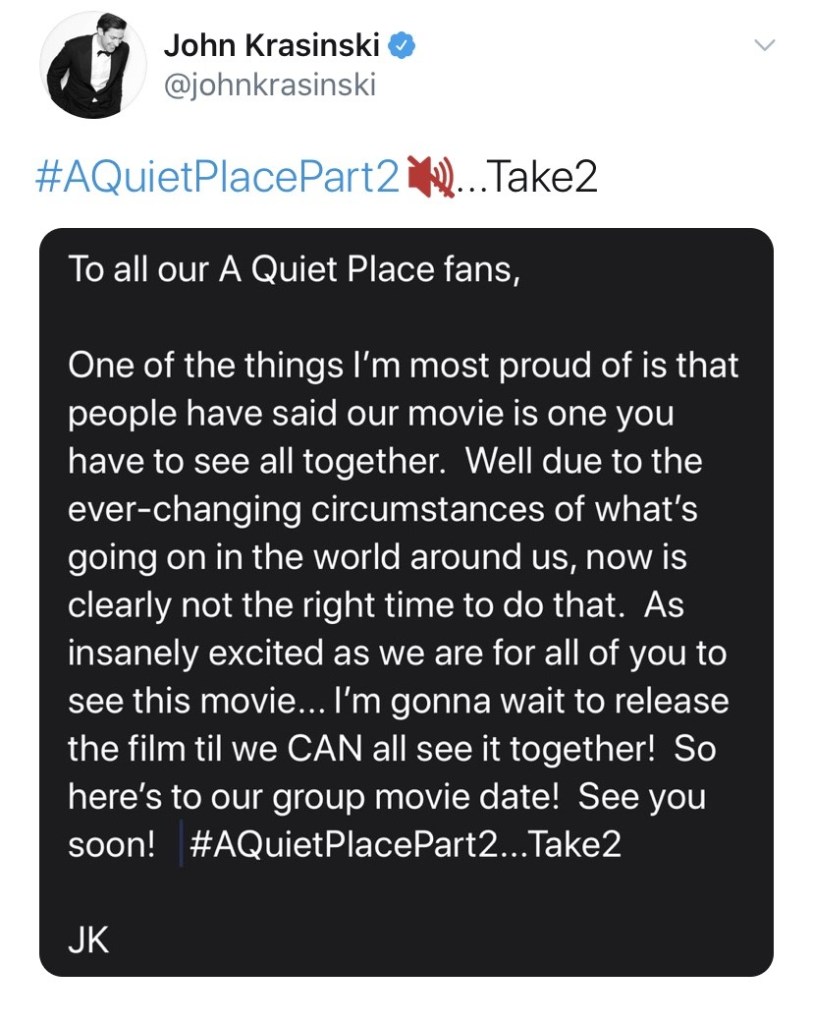Open the John Krasinski display name
This screenshot has width=813, height=1024.
[x=273, y=45]
